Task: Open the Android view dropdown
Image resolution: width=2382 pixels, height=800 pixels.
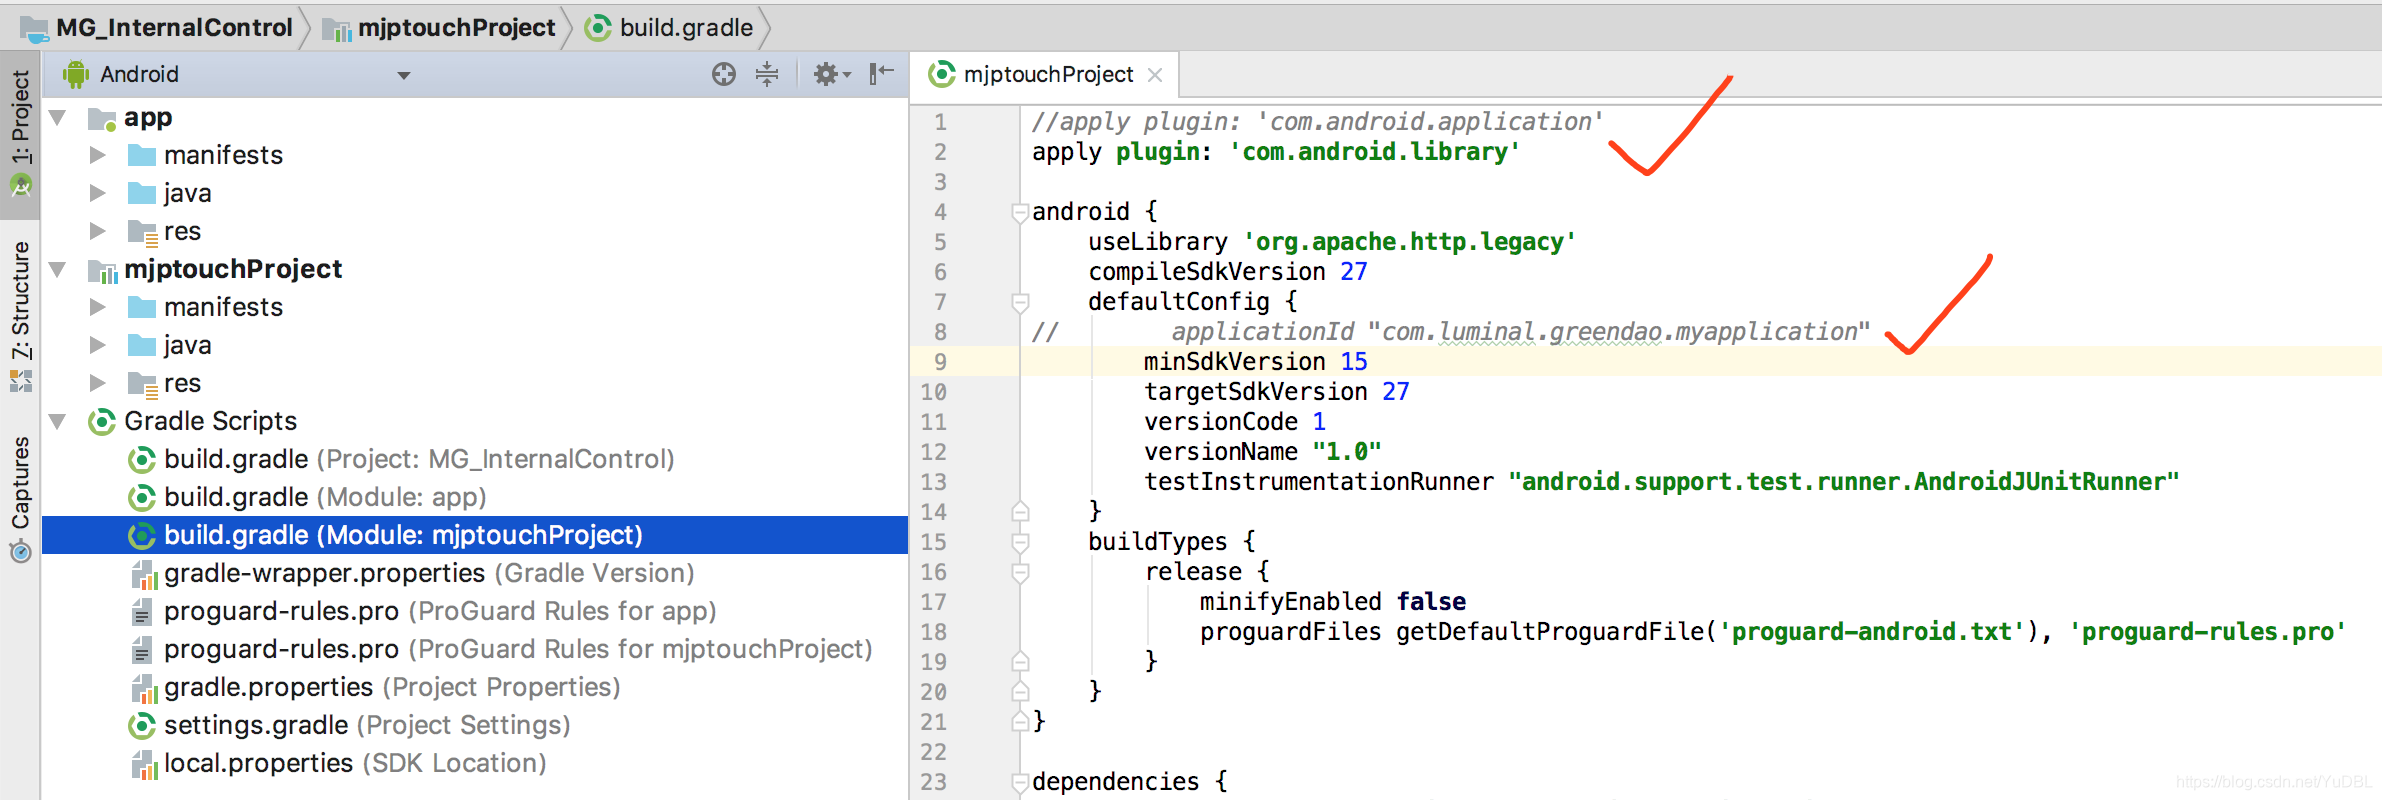Action: tap(404, 75)
